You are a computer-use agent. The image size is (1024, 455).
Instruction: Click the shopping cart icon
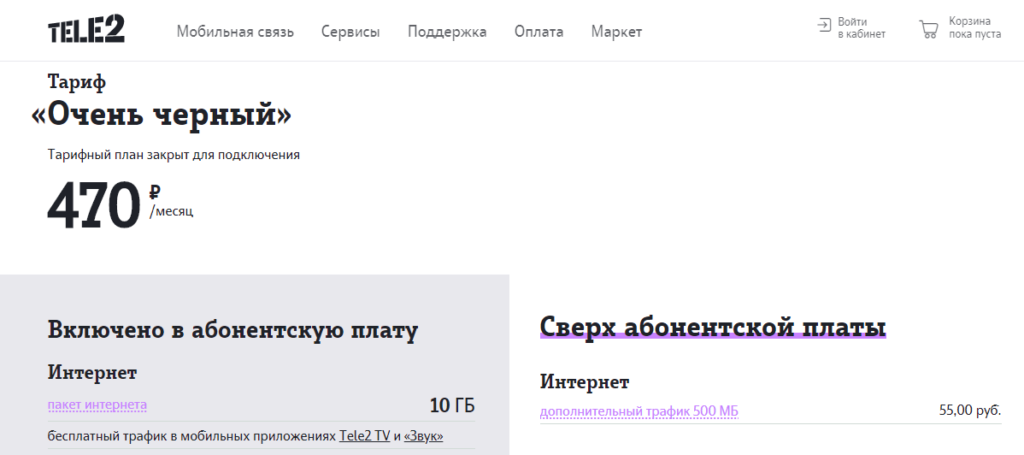tap(929, 28)
